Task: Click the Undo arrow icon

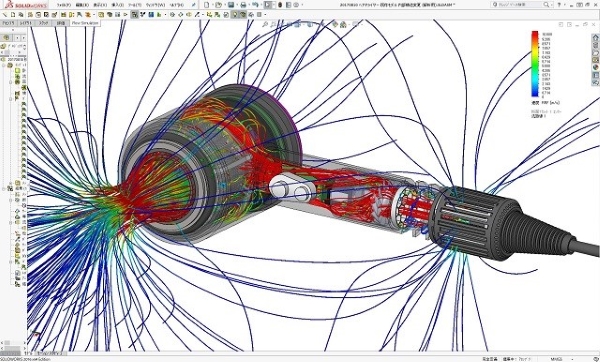Action: [x=255, y=5]
